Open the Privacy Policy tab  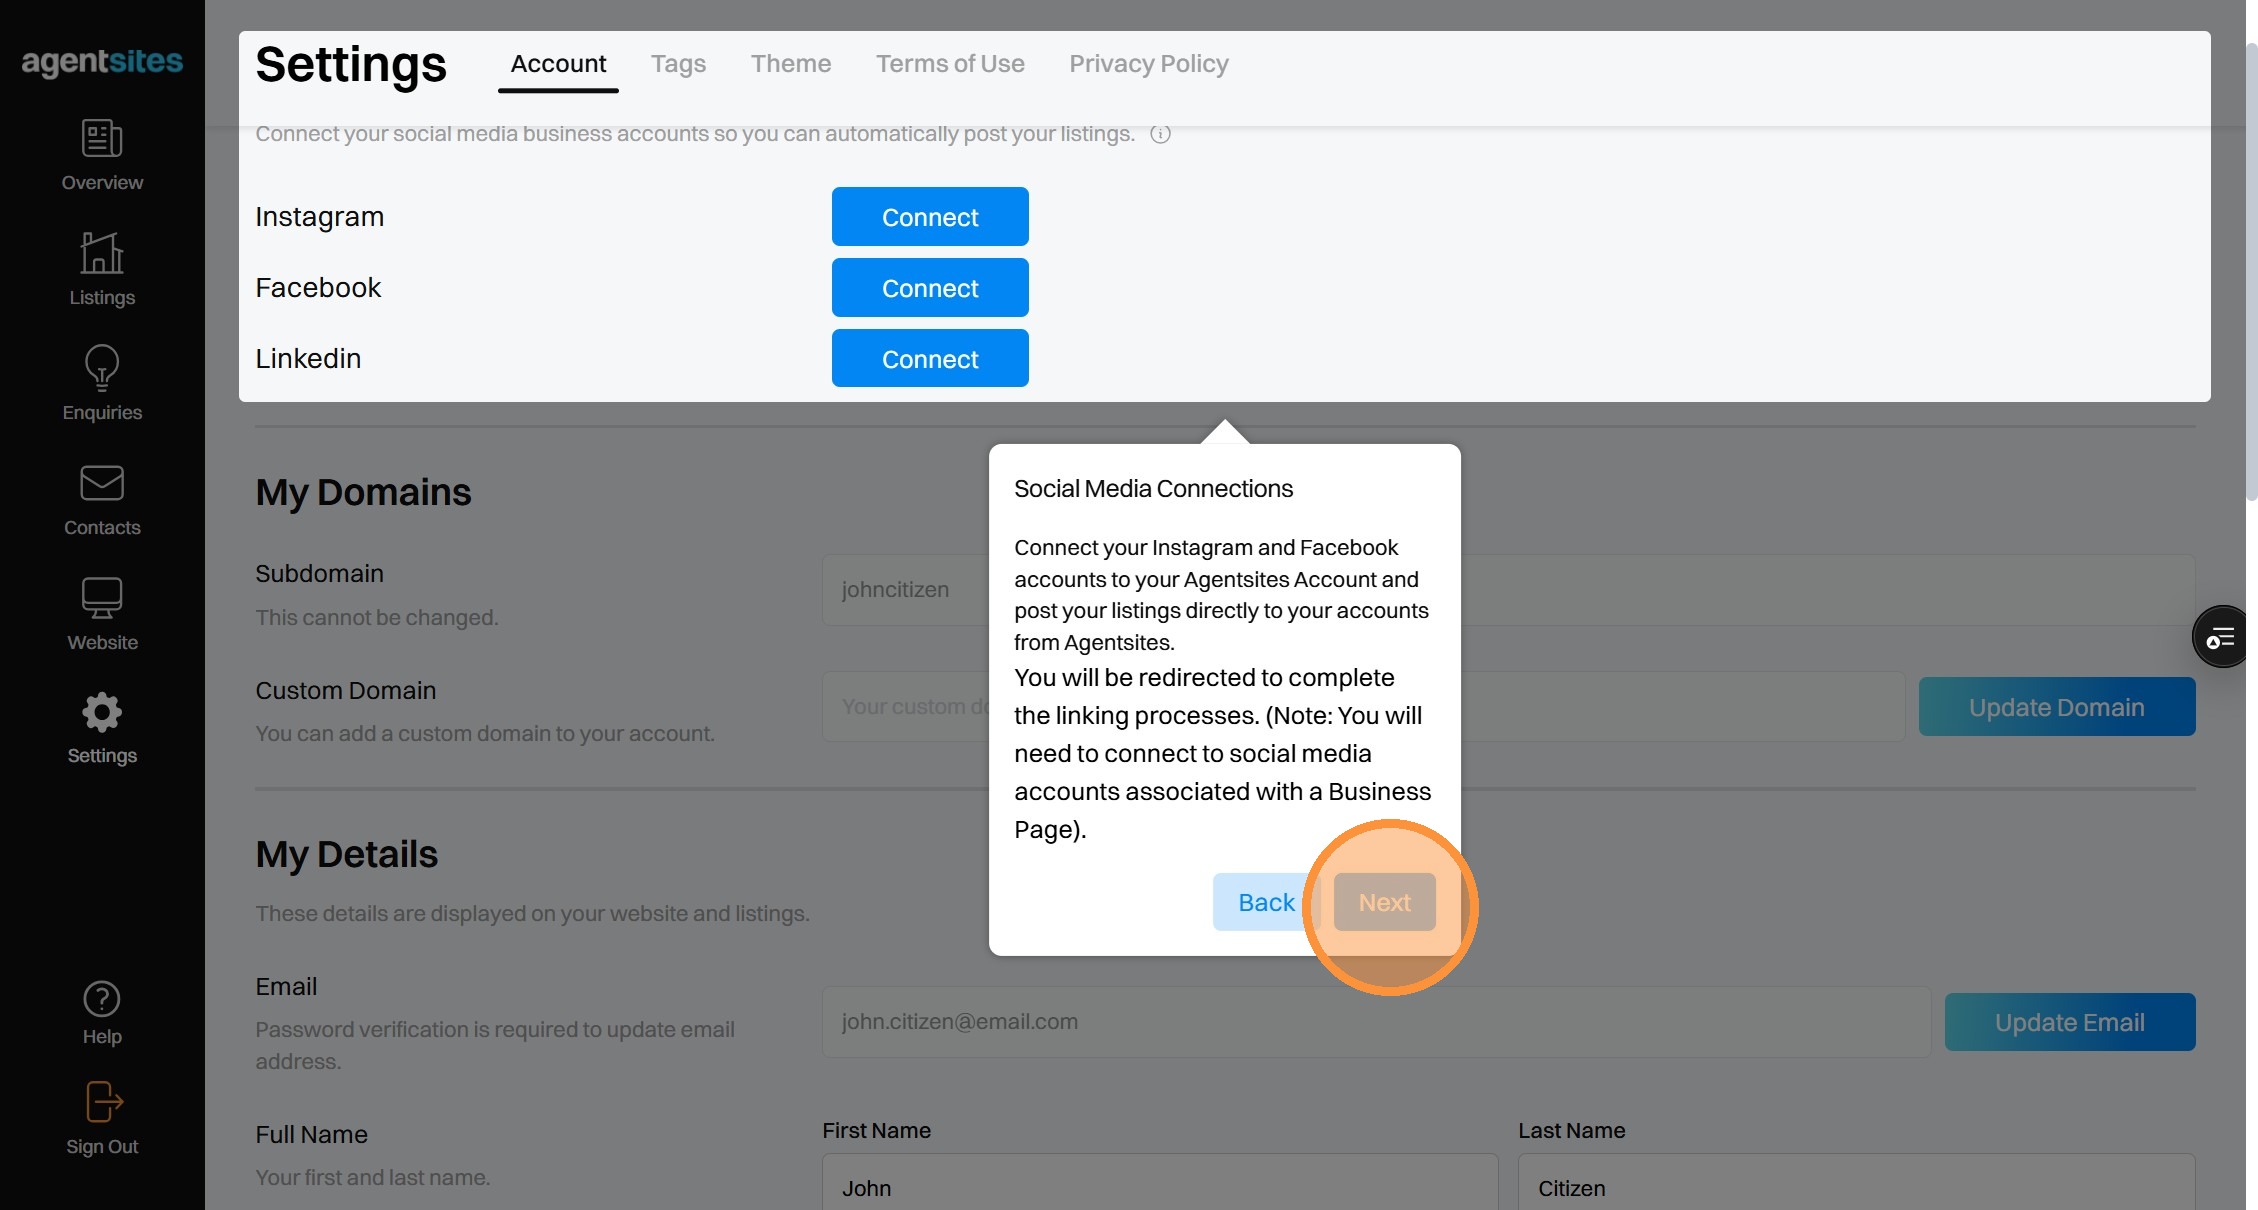[1148, 64]
